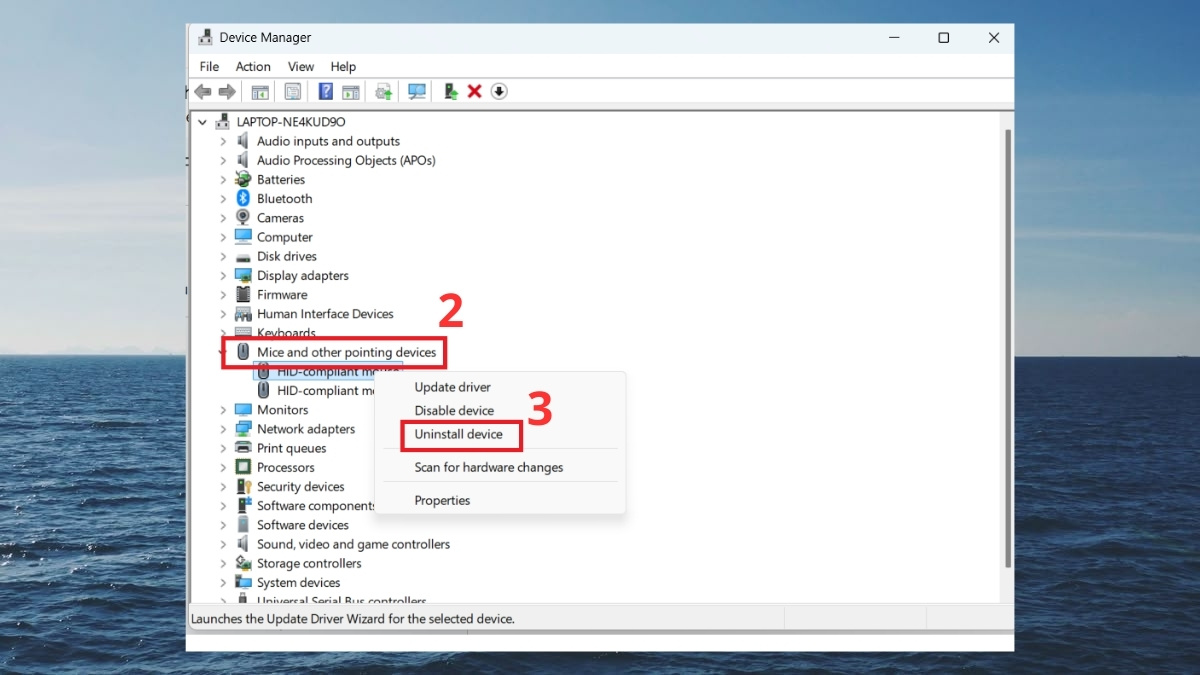This screenshot has width=1200, height=675.
Task: Choose Properties from the context menu
Action: pos(442,501)
